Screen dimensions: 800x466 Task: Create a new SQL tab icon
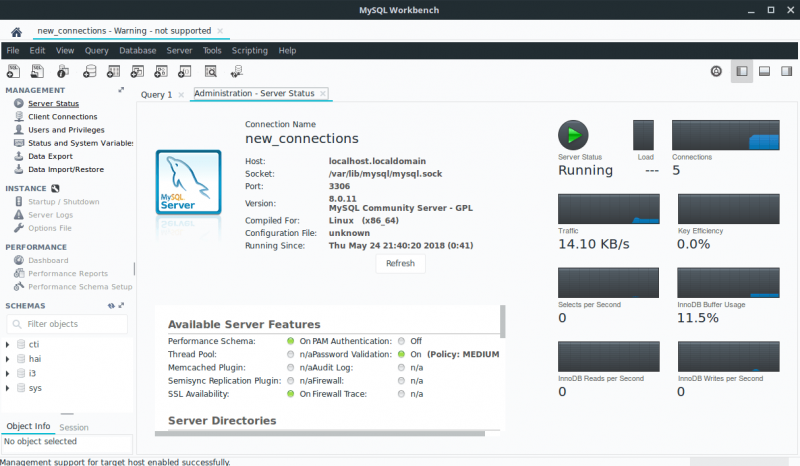pyautogui.click(x=14, y=71)
